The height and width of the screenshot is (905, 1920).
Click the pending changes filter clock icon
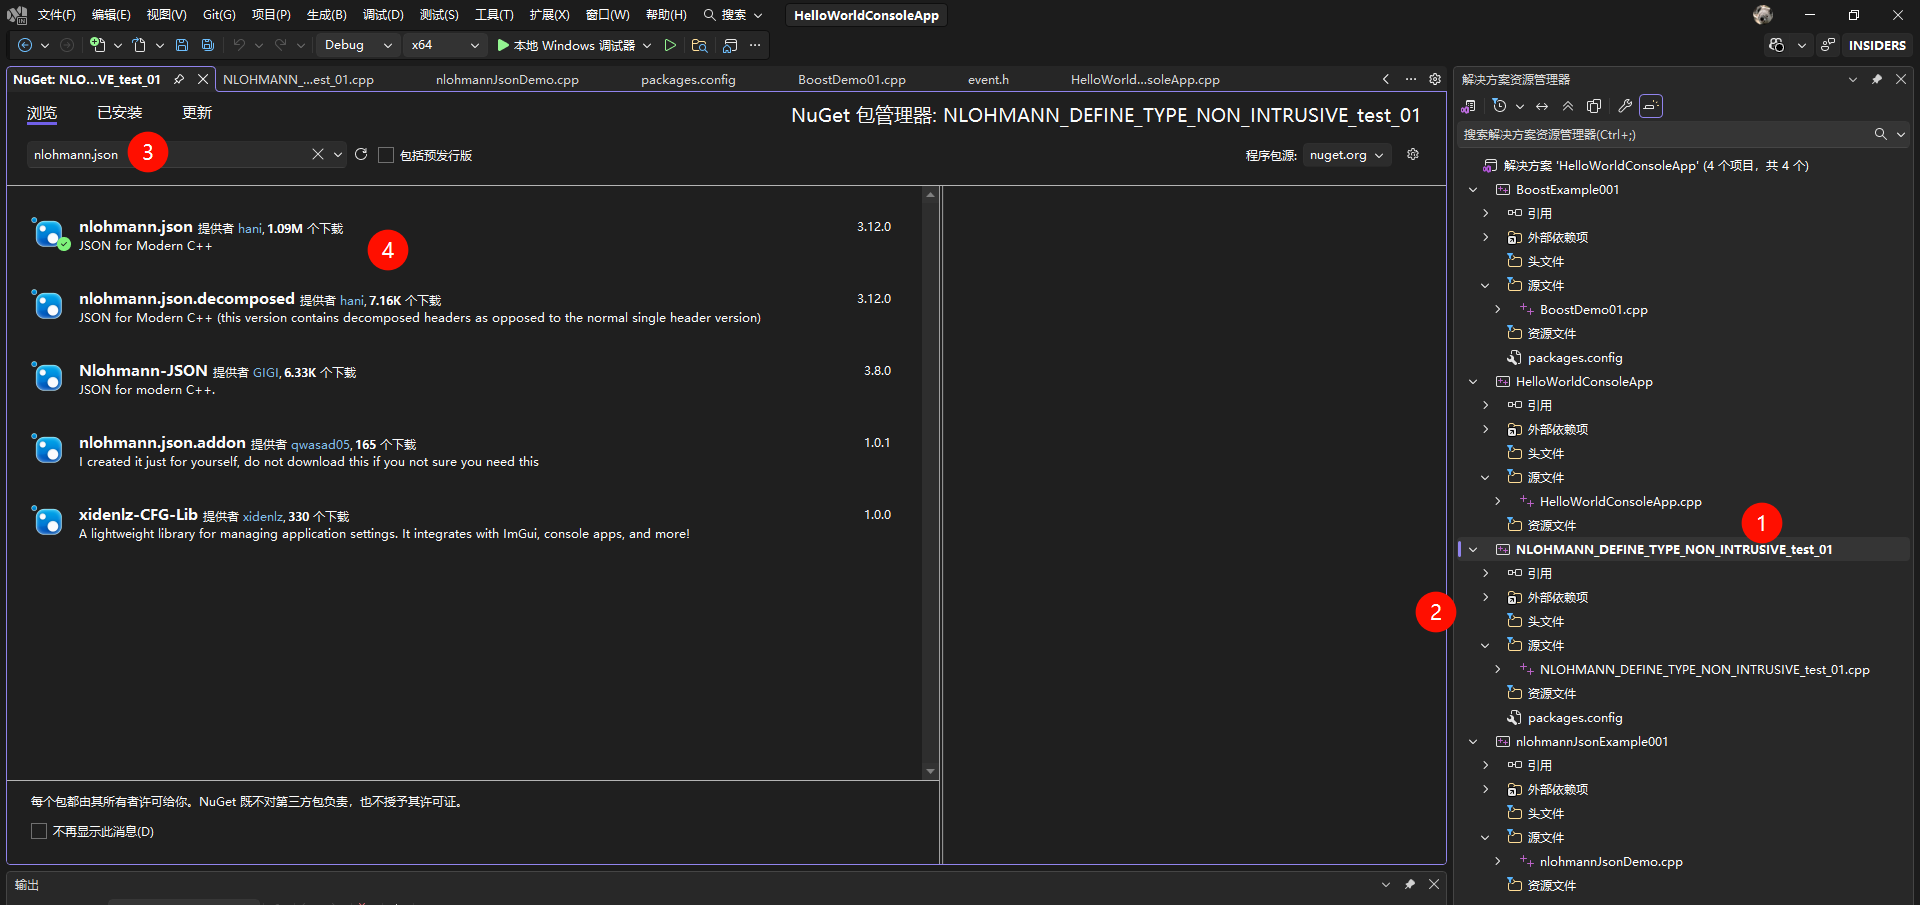point(1499,106)
